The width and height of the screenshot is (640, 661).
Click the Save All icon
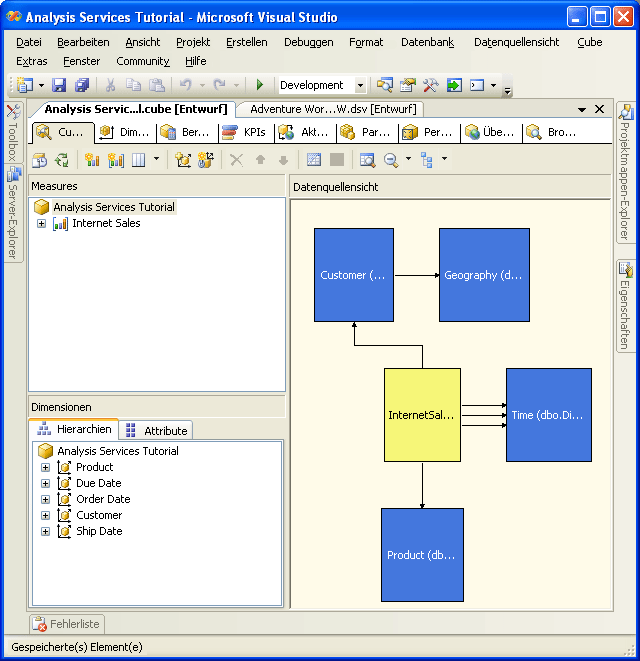[x=82, y=86]
